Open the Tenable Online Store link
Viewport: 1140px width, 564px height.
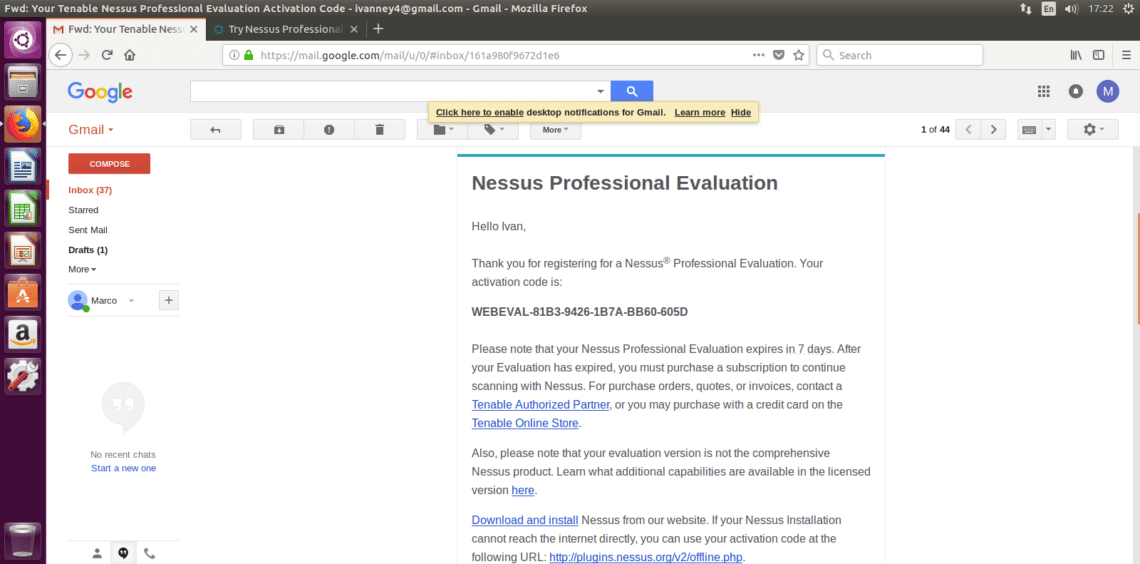click(x=525, y=423)
